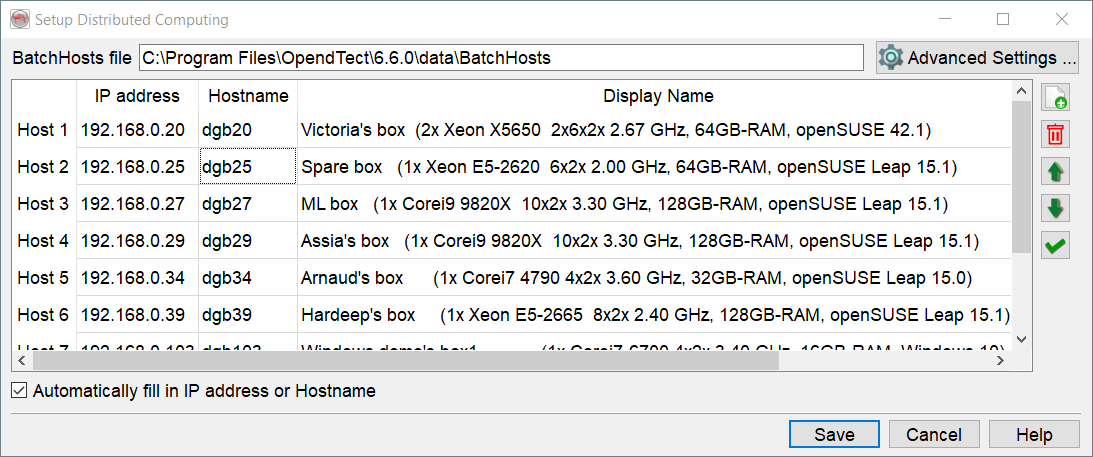Image resolution: width=1093 pixels, height=457 pixels.
Task: Move selected host down with green arrow
Action: click(x=1055, y=209)
